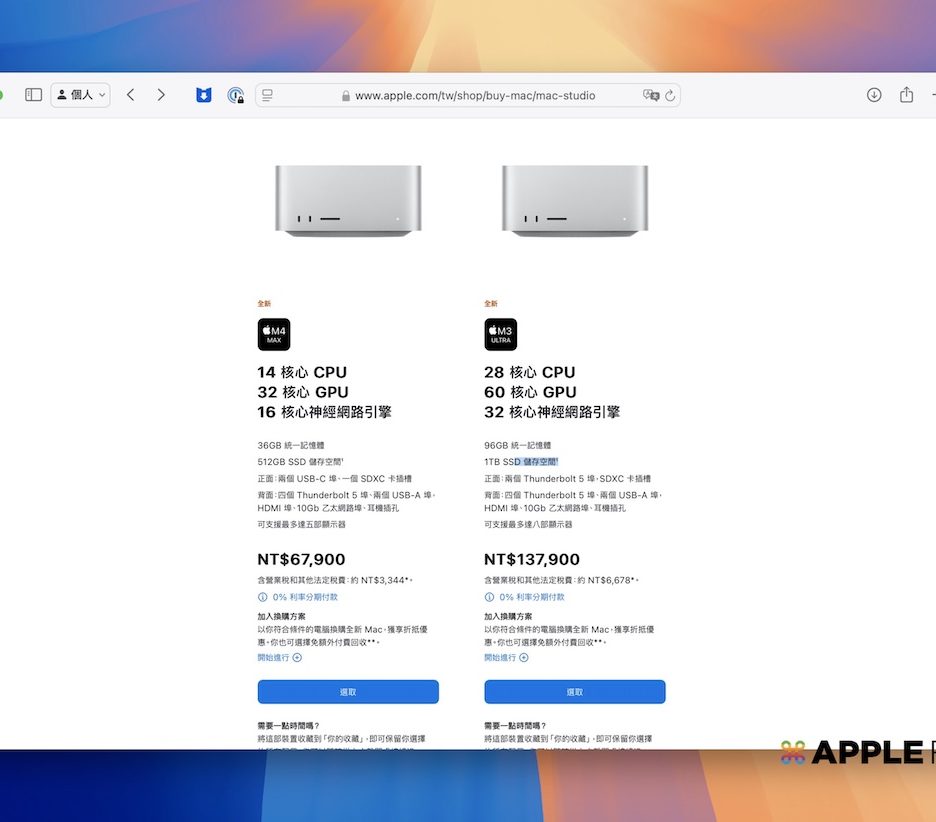The height and width of the screenshot is (822, 936).
Task: Expand 開始進行 trade-in under M3 Ultra
Action: [x=506, y=658]
